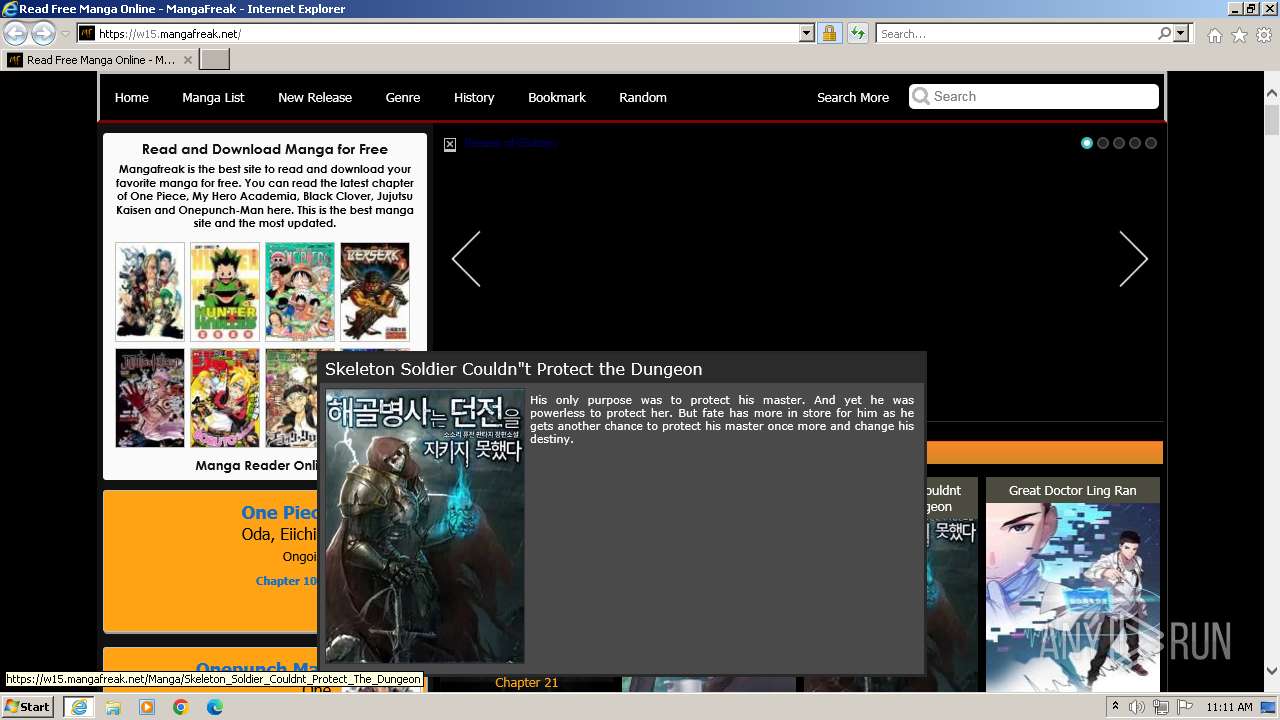
Task: Show previous slide with left arrow
Action: pos(466,259)
